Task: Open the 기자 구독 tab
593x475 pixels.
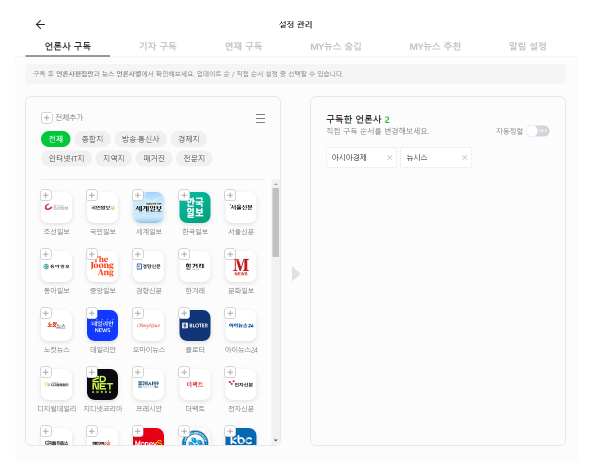Action: tap(158, 46)
